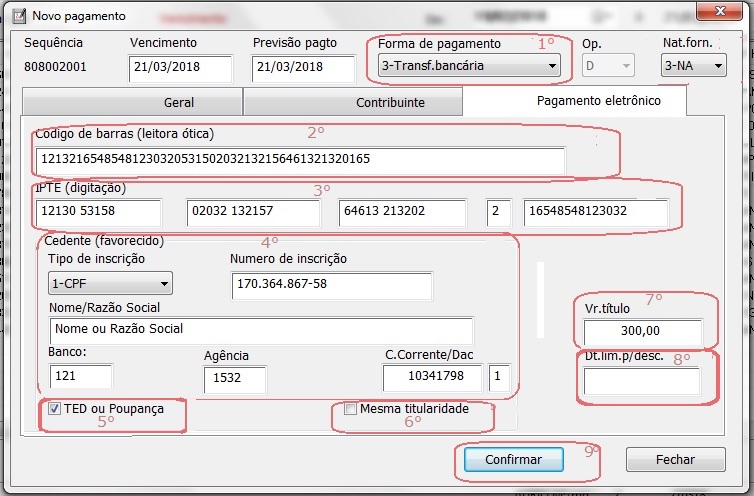Click the Vencimento date field
The image size is (754, 496).
coord(180,68)
